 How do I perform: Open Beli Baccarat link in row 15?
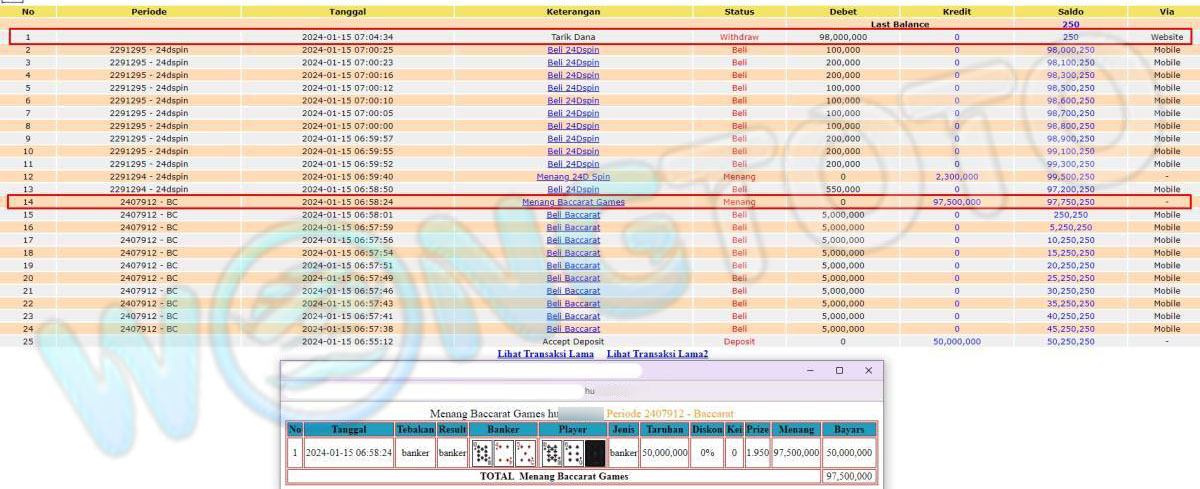(573, 214)
